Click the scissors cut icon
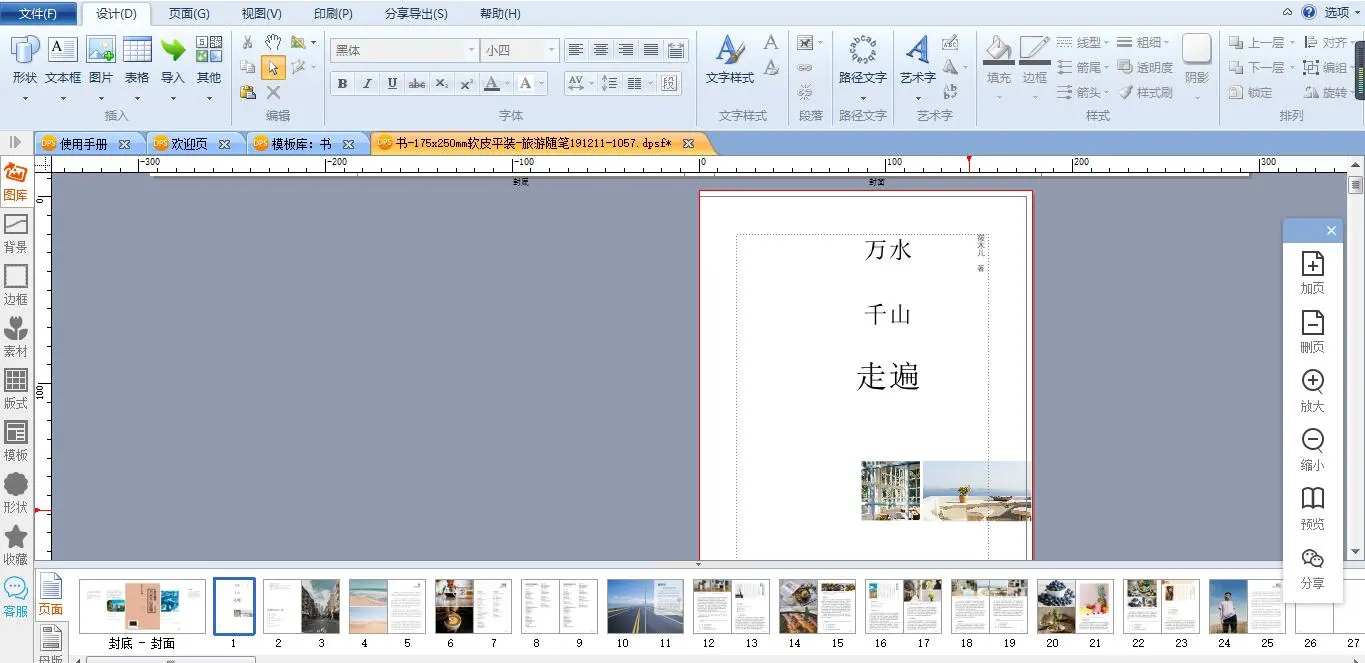Screen dimensions: 1365x663 pos(248,43)
